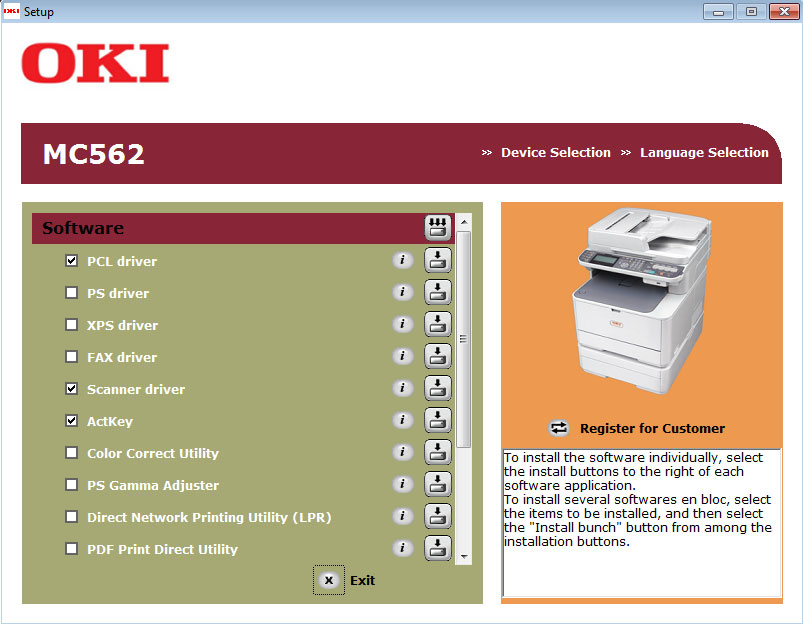The height and width of the screenshot is (624, 803).
Task: Click the software list scrollbar thumb
Action: tap(463, 340)
